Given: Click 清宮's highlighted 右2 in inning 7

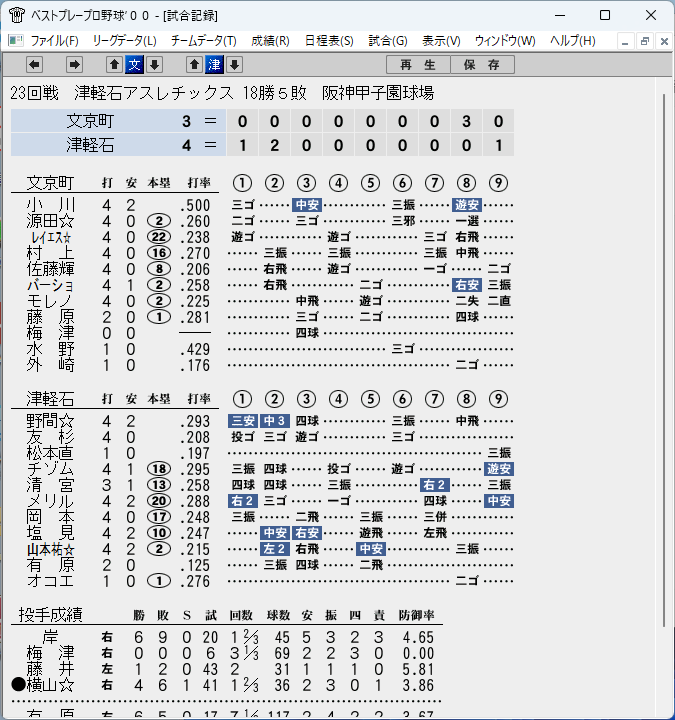Looking at the screenshot, I should pyautogui.click(x=434, y=485).
